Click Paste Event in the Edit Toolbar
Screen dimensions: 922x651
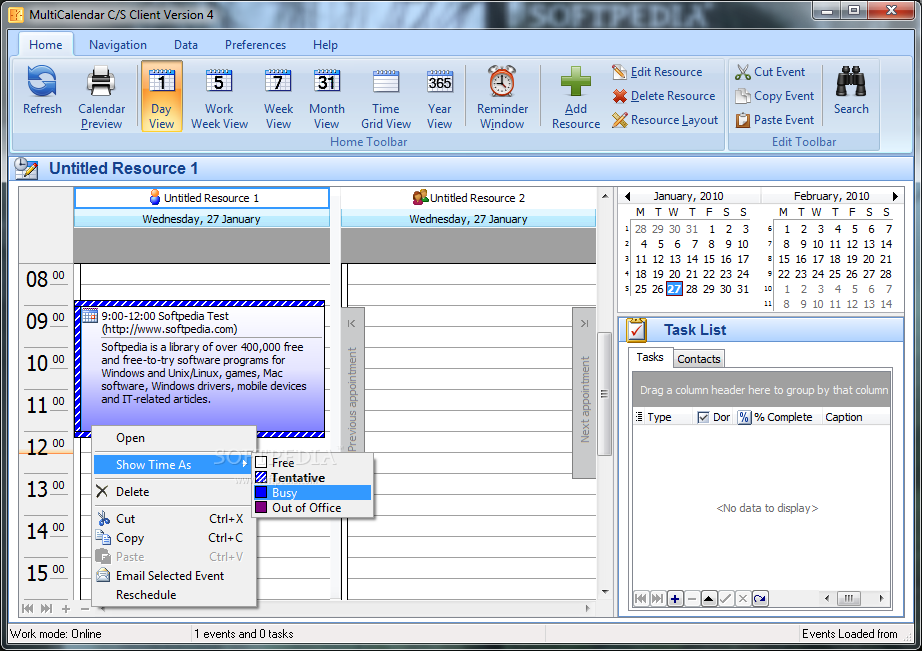pos(775,120)
